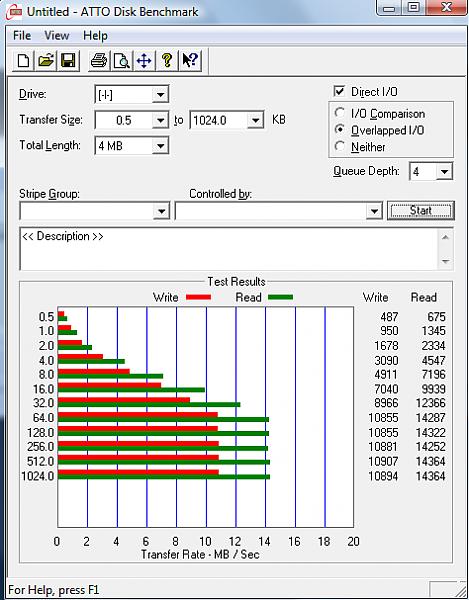
Task: Click read value 14322 in results
Action: click(x=430, y=433)
